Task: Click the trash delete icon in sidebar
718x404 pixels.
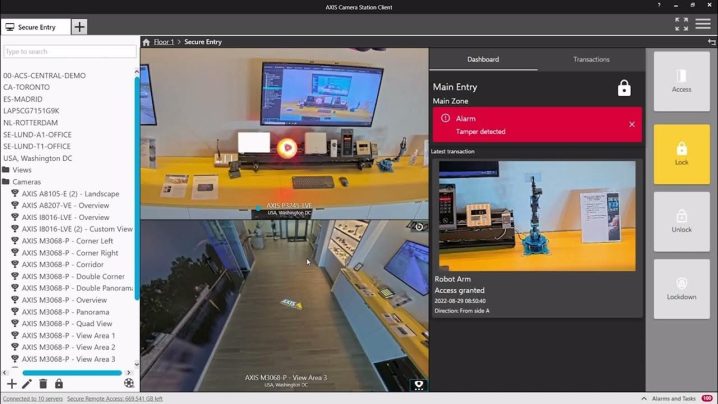Action: 43,383
